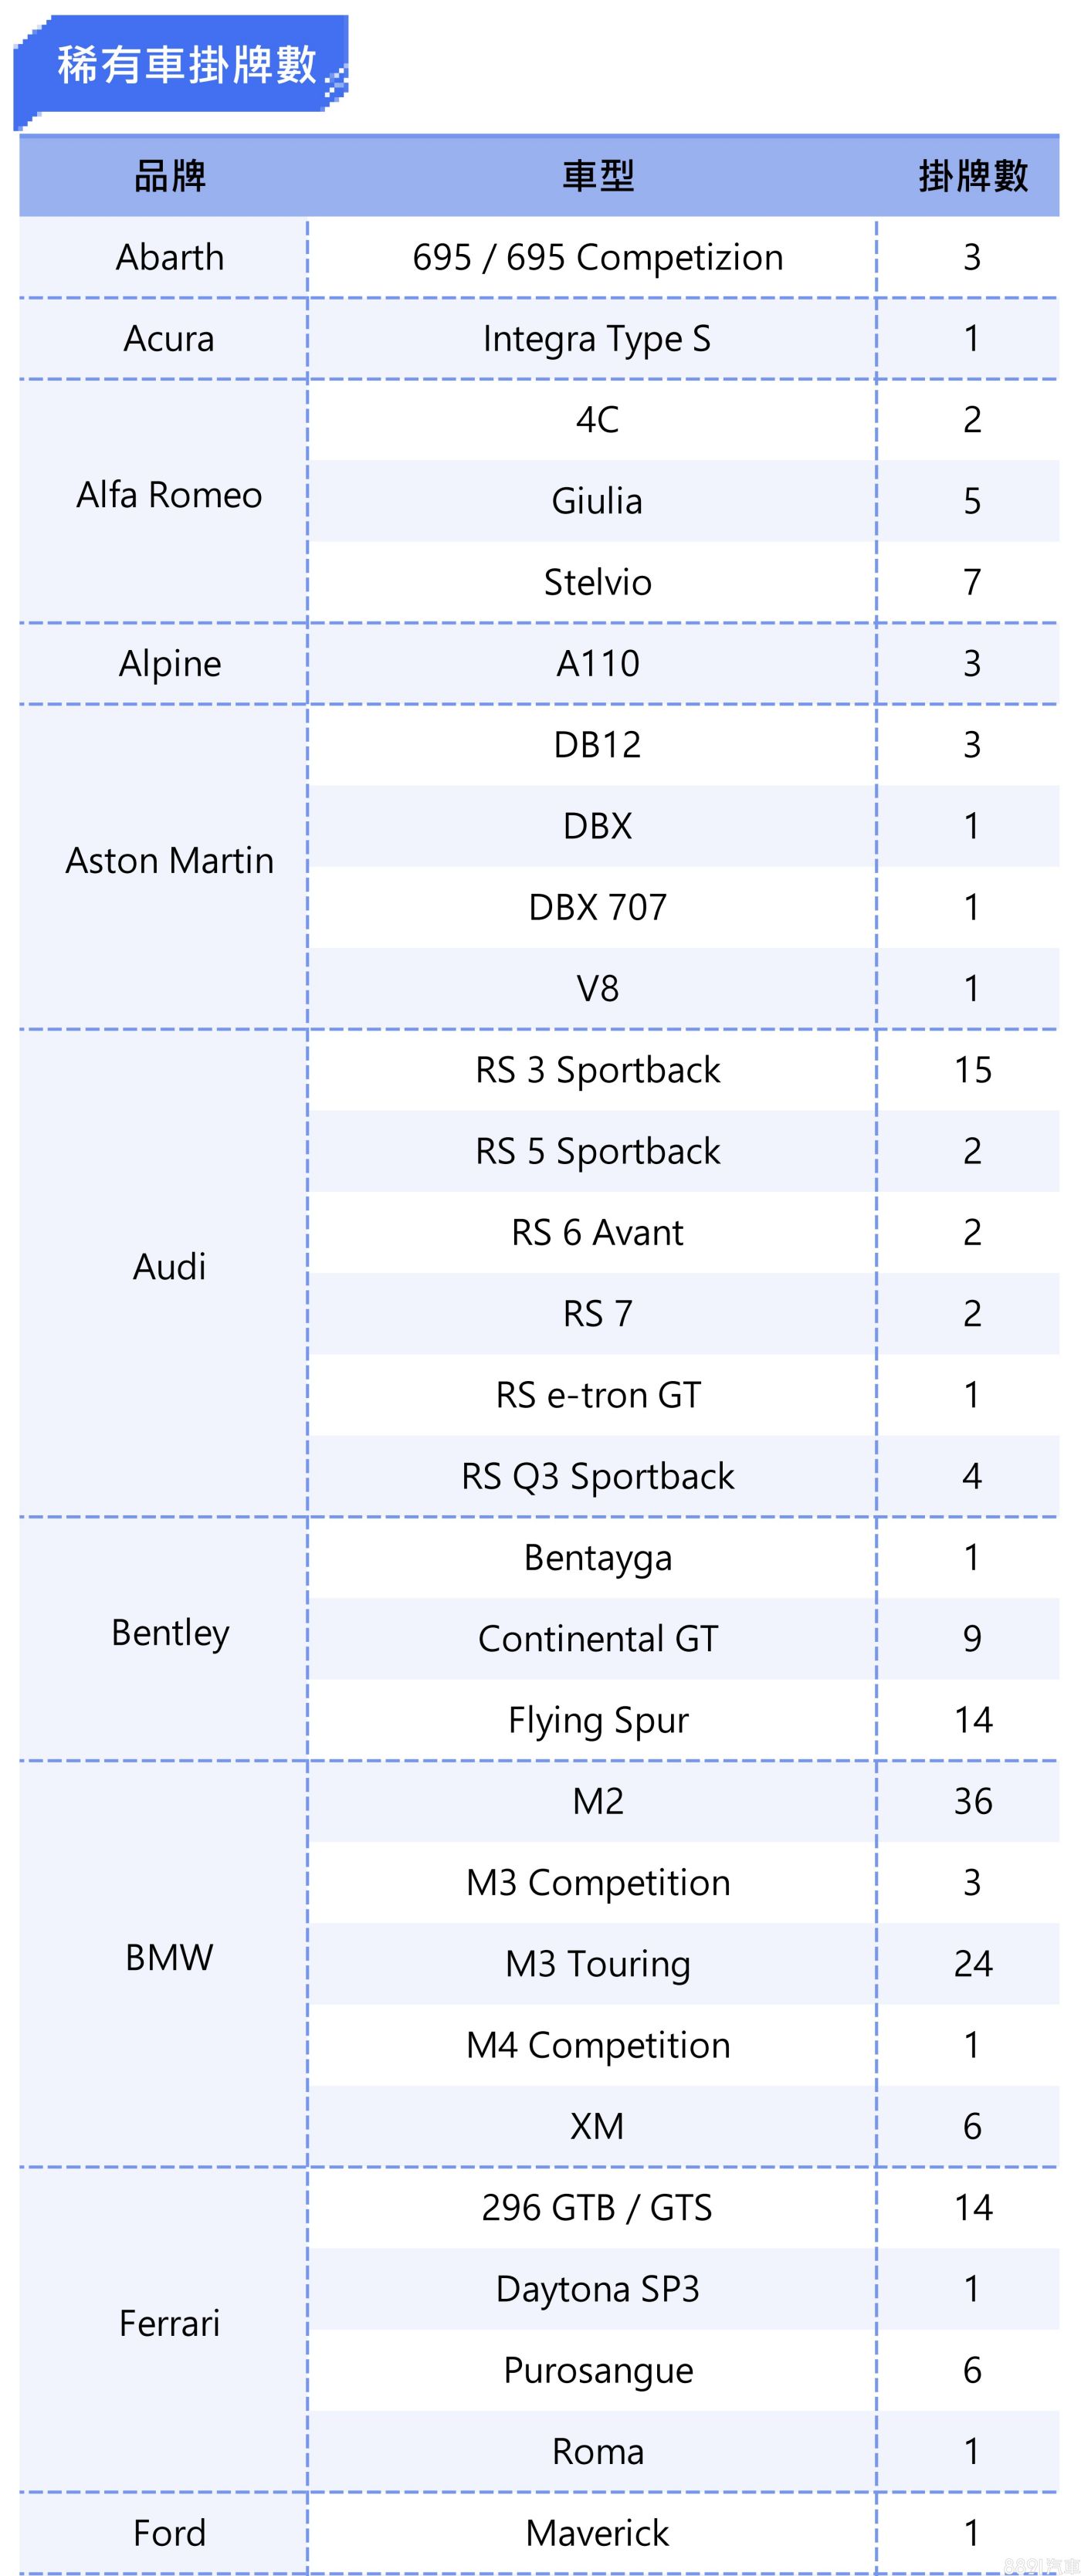Click the 掛牌數 column header
The width and height of the screenshot is (1081, 2576).
click(972, 176)
